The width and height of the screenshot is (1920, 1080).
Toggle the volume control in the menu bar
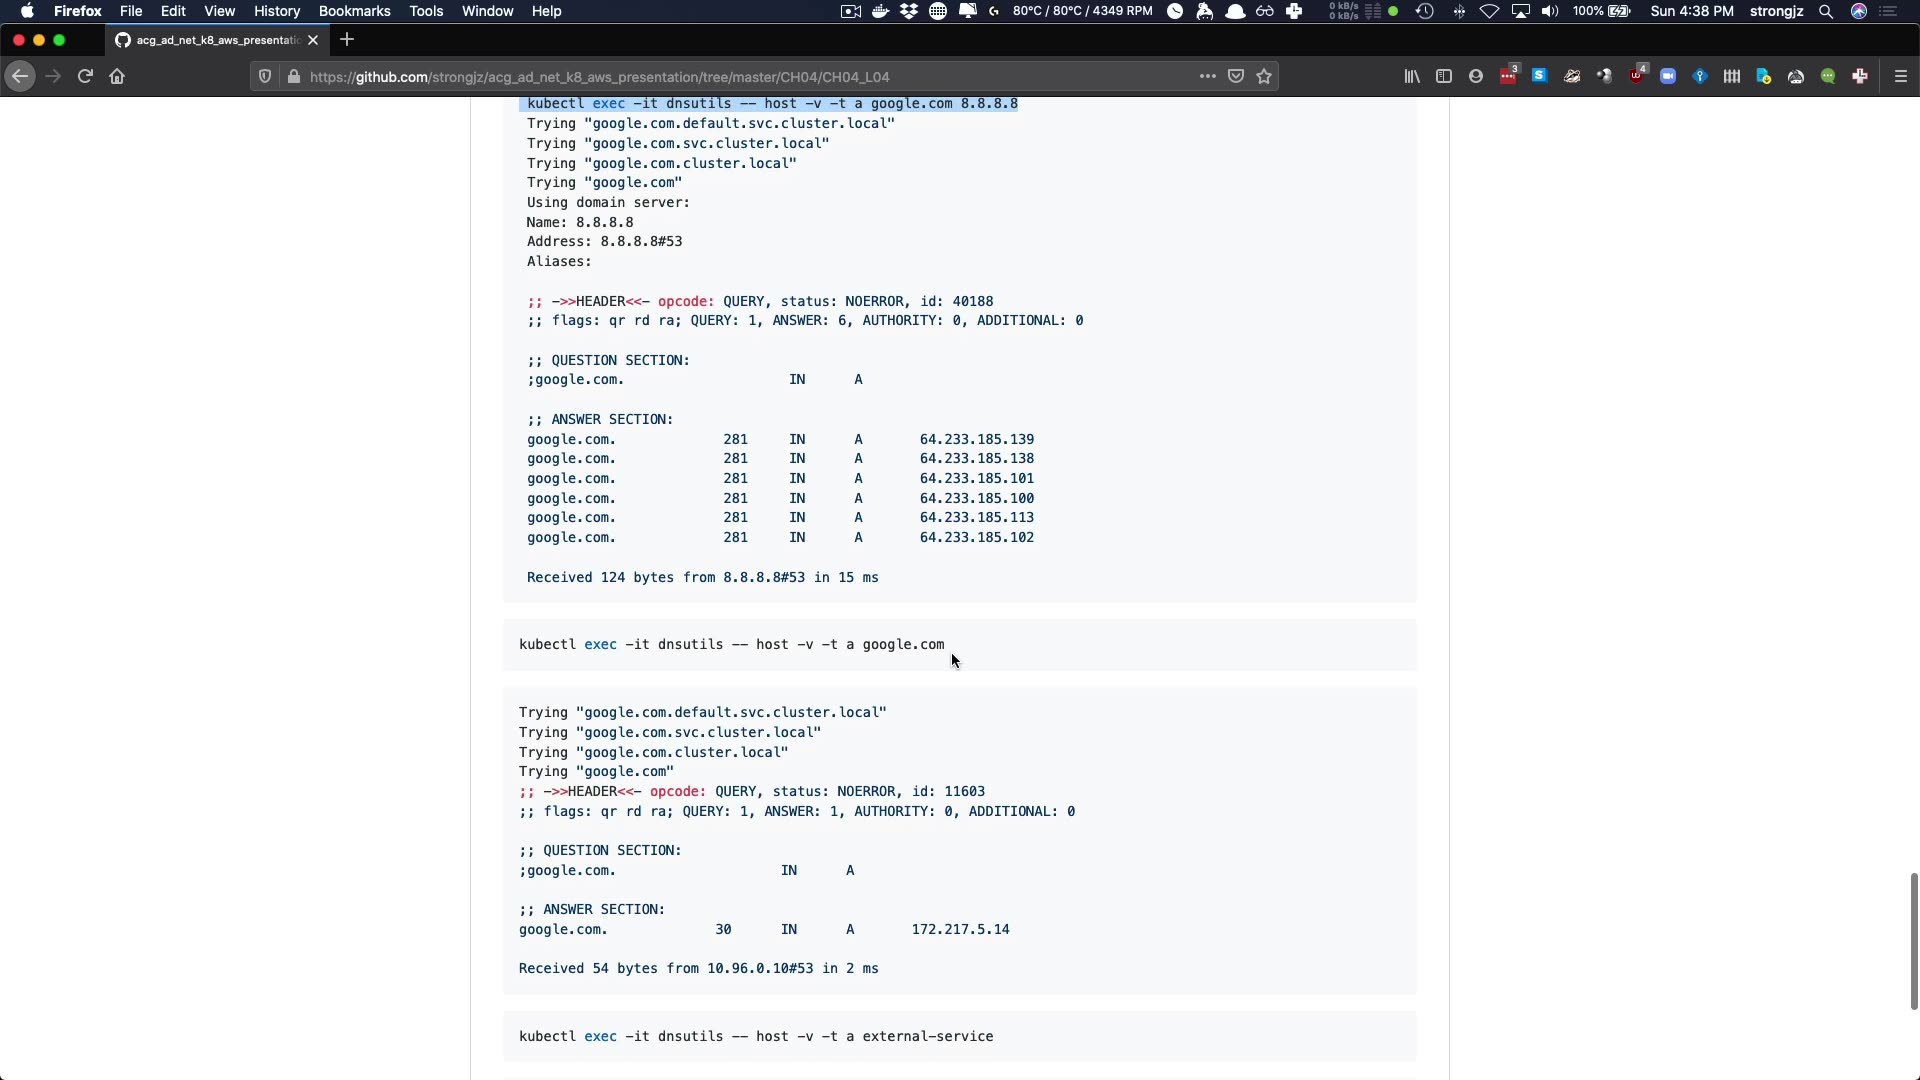coord(1550,11)
